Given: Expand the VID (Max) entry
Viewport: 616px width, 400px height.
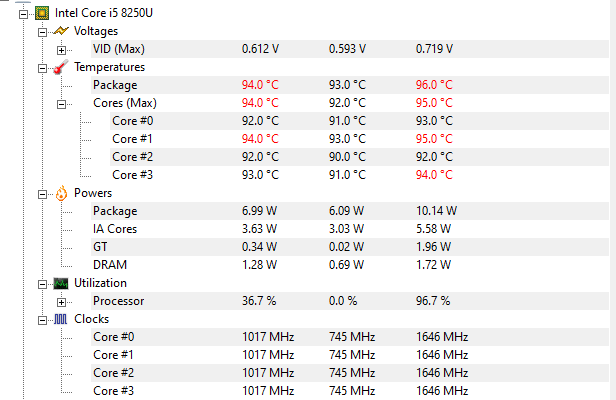Looking at the screenshot, I should [61, 50].
